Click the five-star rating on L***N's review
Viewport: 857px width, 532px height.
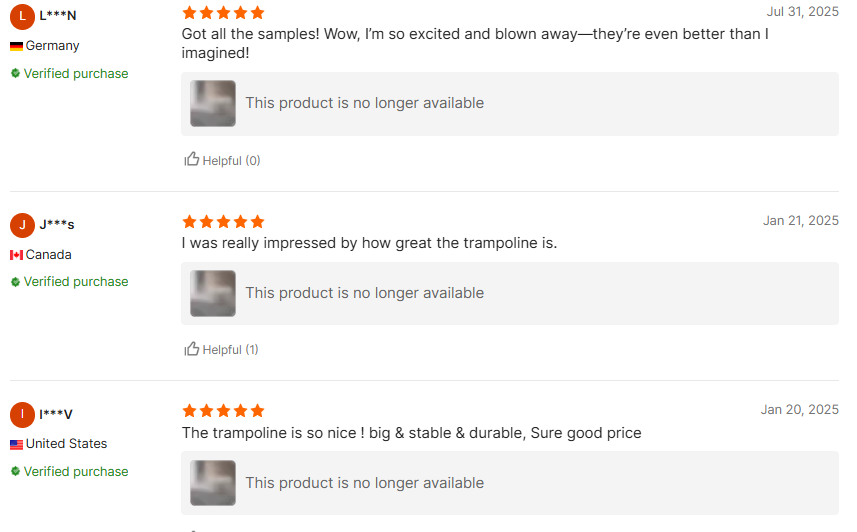point(223,13)
